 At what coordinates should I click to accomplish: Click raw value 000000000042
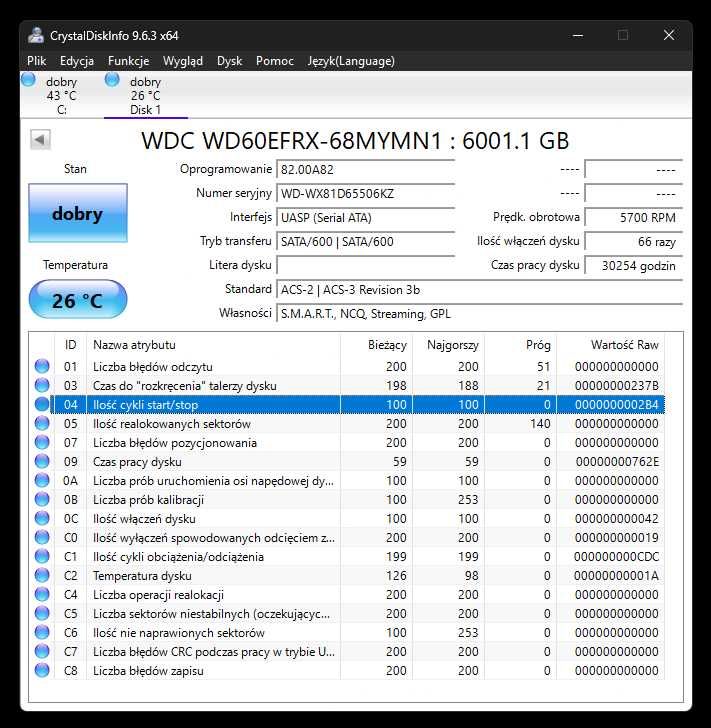617,519
